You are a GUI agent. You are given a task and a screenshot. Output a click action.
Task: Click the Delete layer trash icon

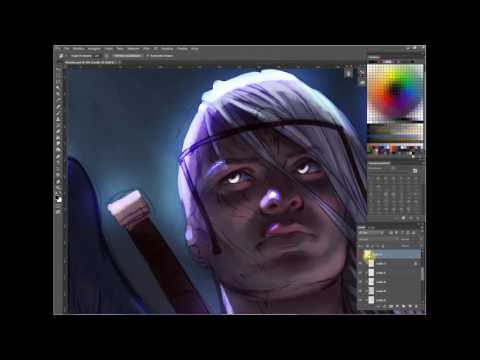pos(416,306)
